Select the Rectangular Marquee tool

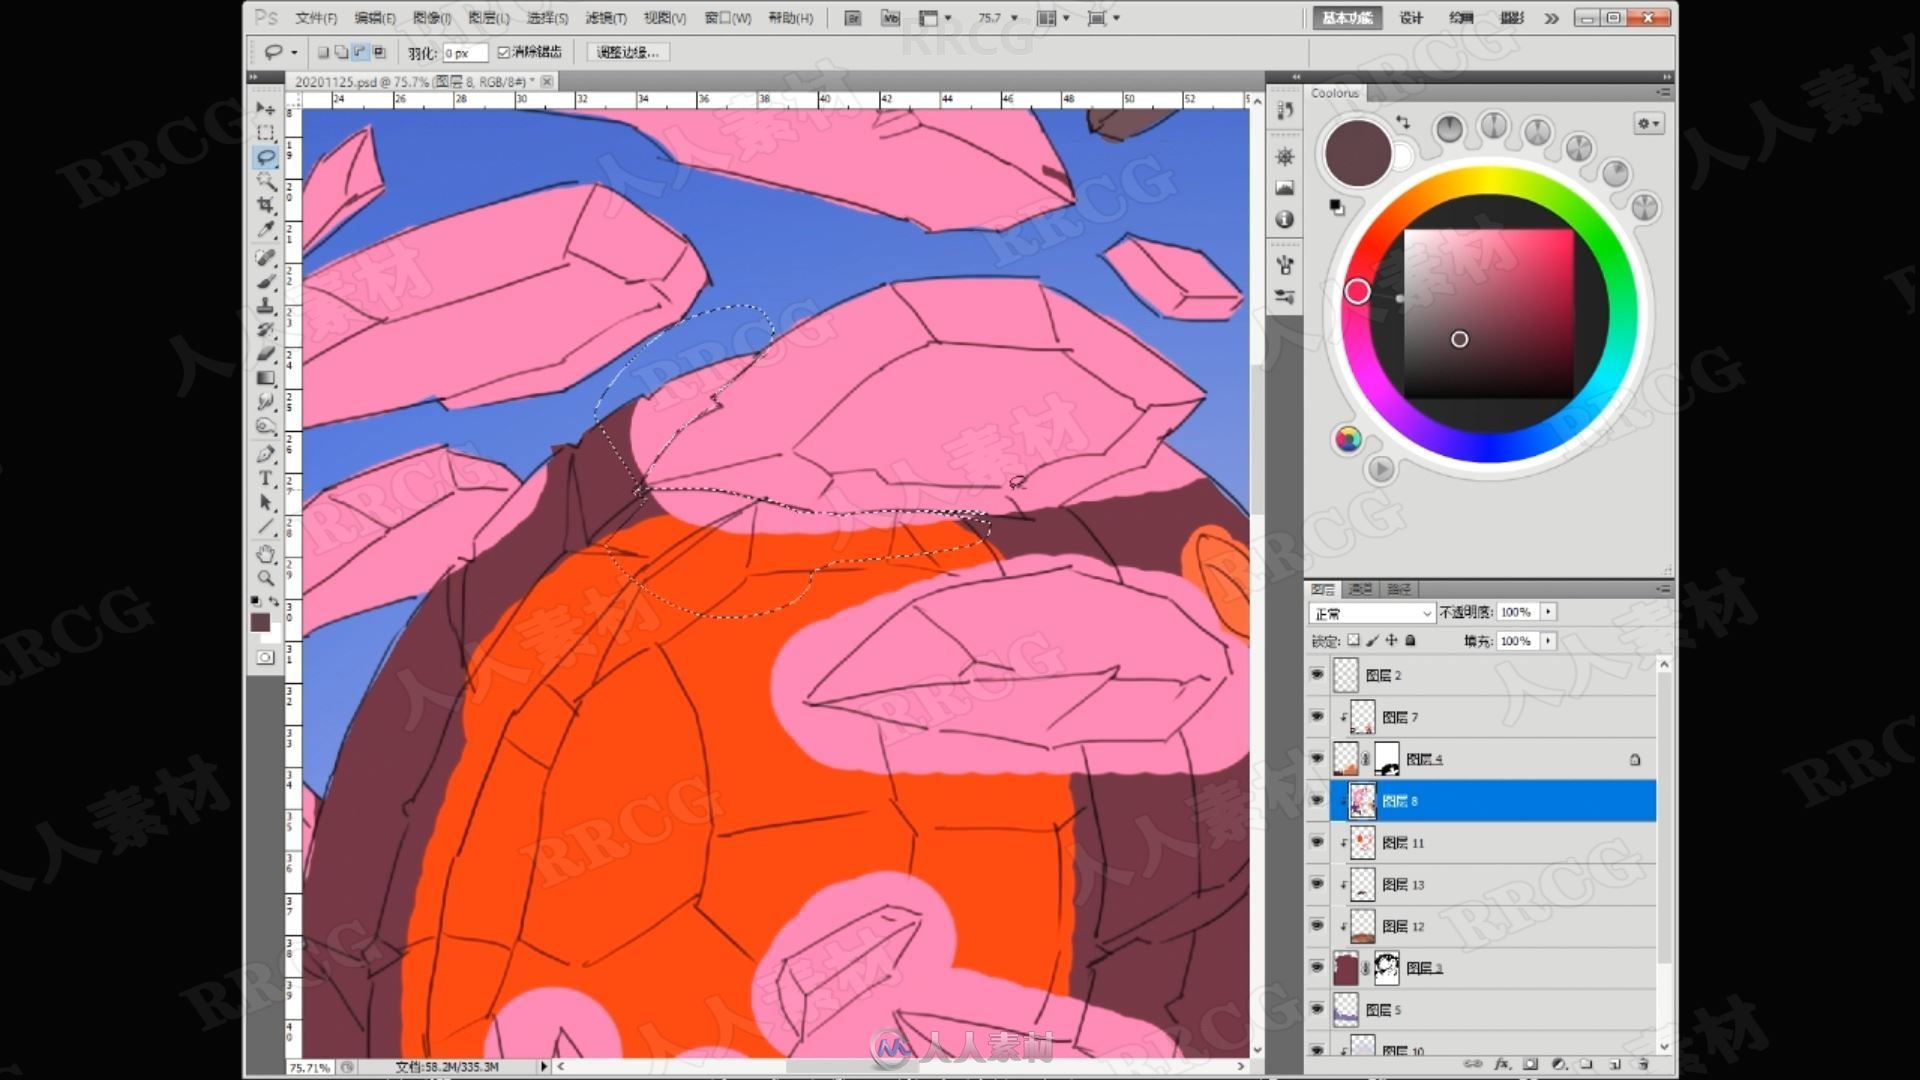point(265,133)
